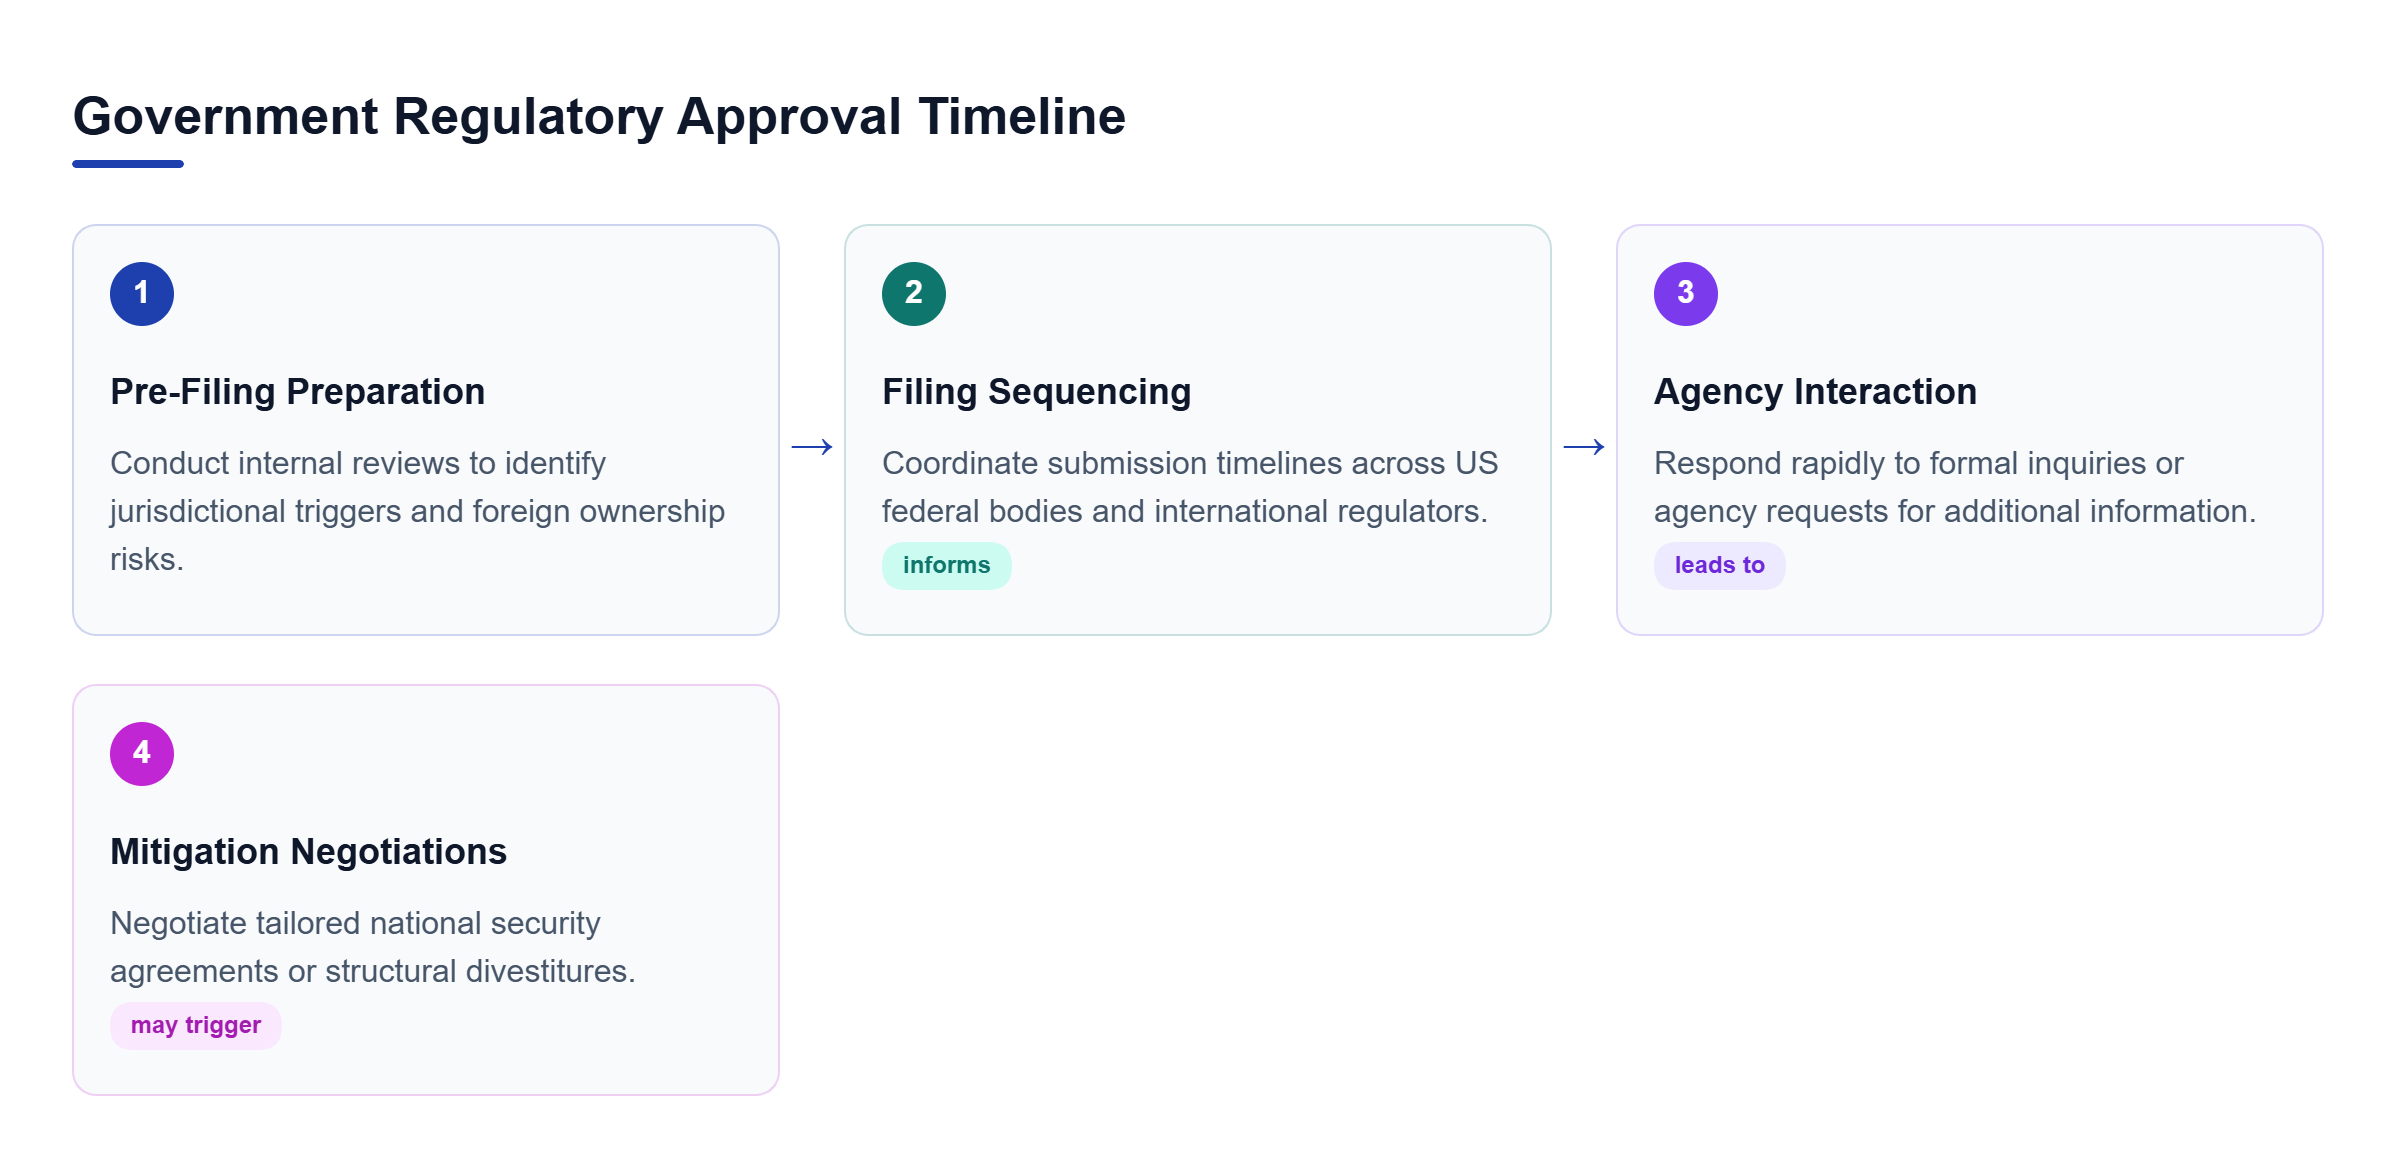Click the Pre-Filing Preparation heading
This screenshot has height=1168, width=2400.
click(298, 392)
